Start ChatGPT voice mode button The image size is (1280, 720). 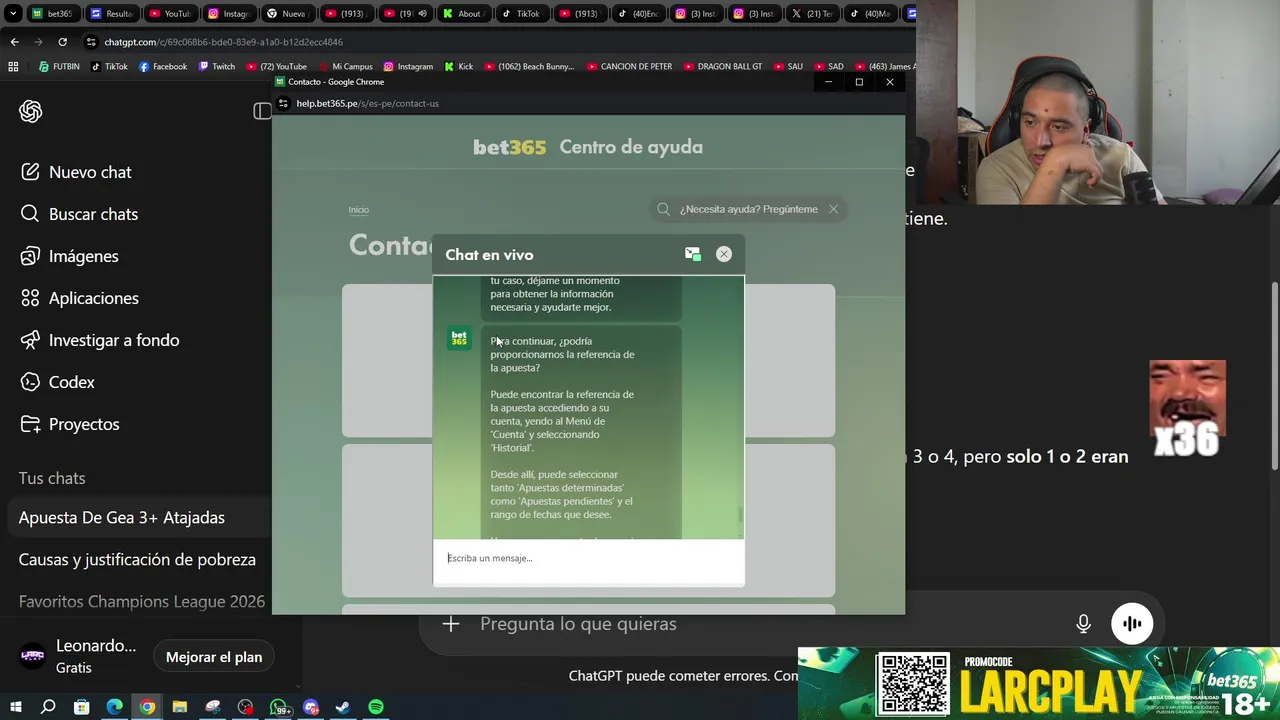(1132, 624)
